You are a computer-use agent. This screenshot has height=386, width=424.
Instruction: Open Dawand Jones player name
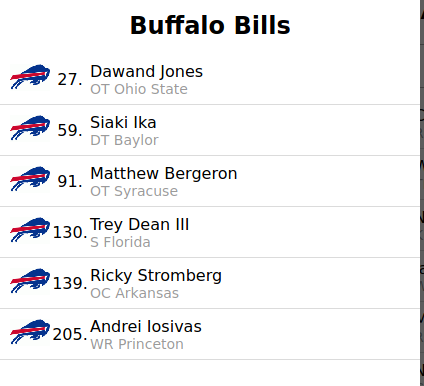146,72
